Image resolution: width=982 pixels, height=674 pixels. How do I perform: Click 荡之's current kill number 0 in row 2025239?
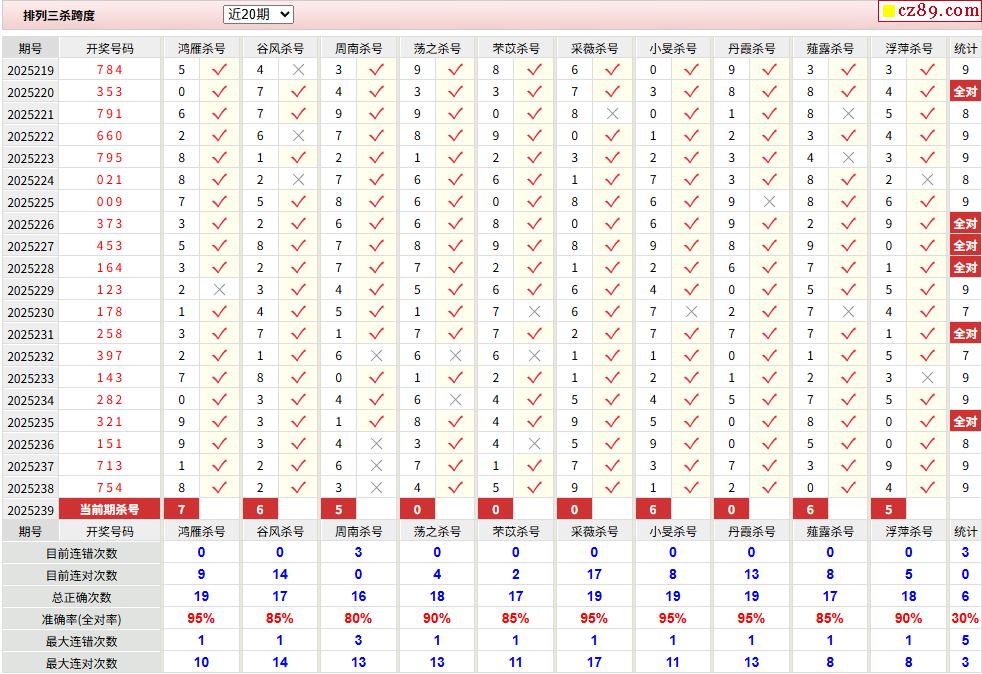pos(417,509)
